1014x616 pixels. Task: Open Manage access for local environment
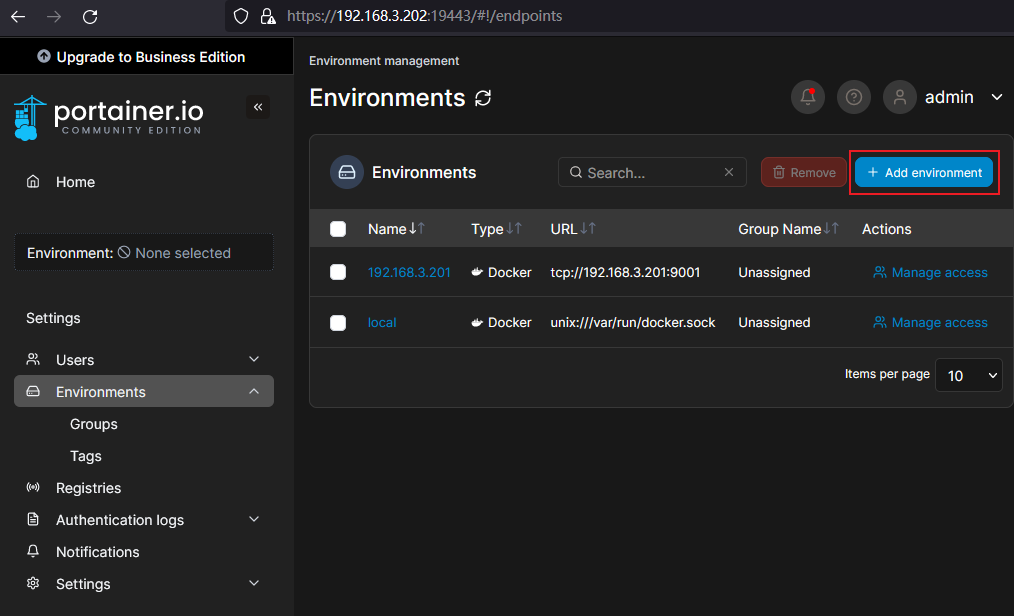930,322
